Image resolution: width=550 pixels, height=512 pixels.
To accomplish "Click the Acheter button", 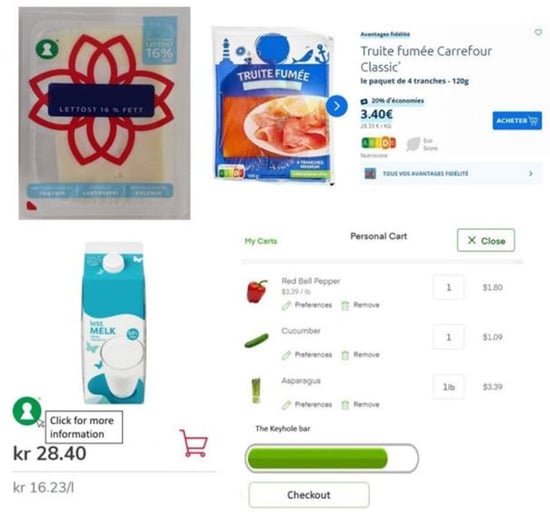I will [x=517, y=121].
